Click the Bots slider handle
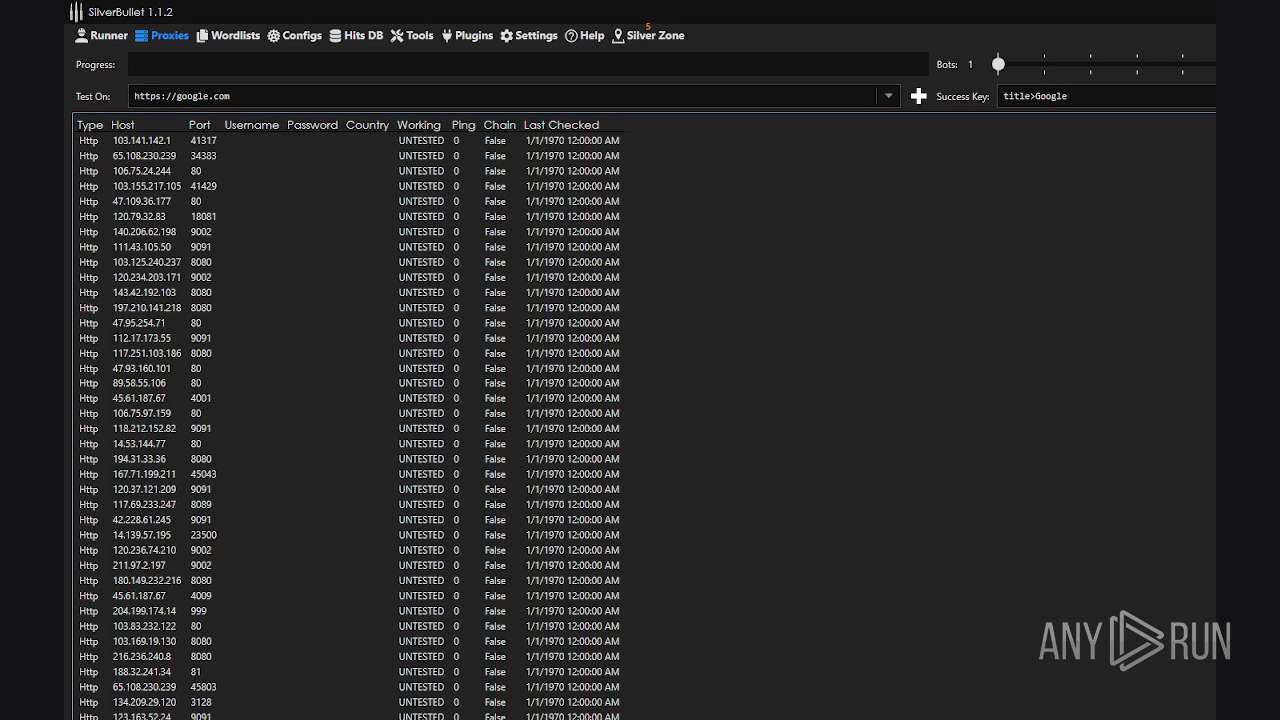Screen dimensions: 1280x720 998,64
